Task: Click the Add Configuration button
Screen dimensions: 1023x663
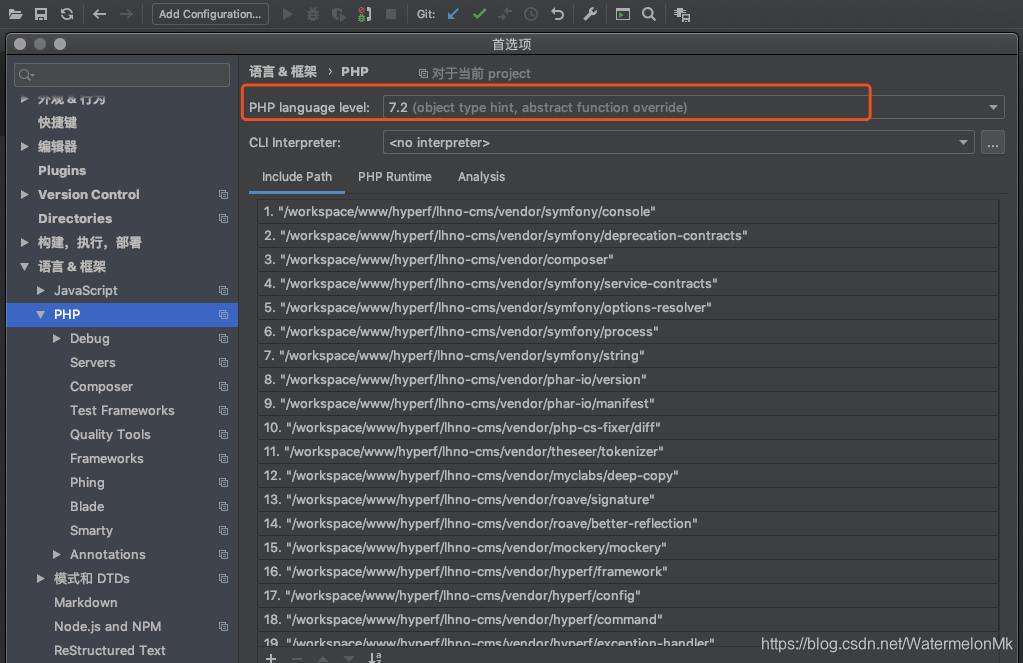Action: click(210, 14)
